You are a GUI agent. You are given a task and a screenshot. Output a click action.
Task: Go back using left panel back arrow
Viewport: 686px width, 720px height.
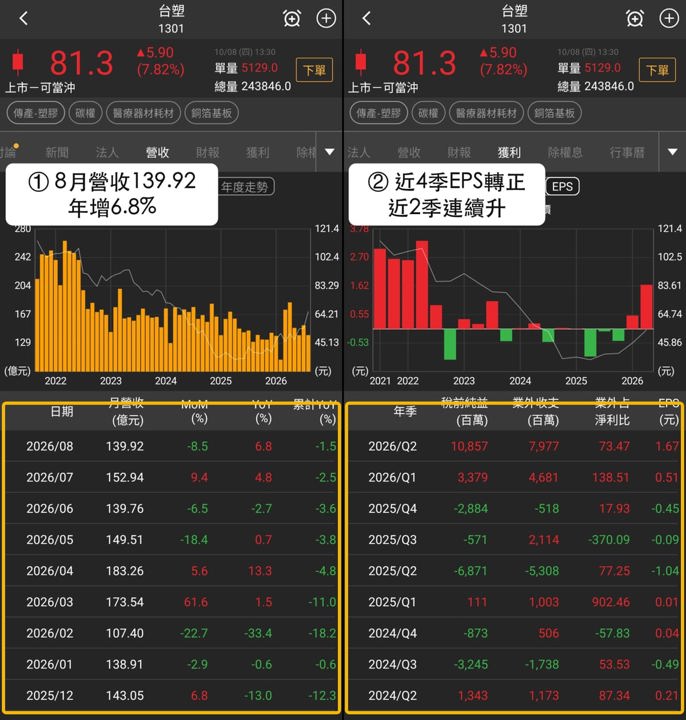click(24, 18)
